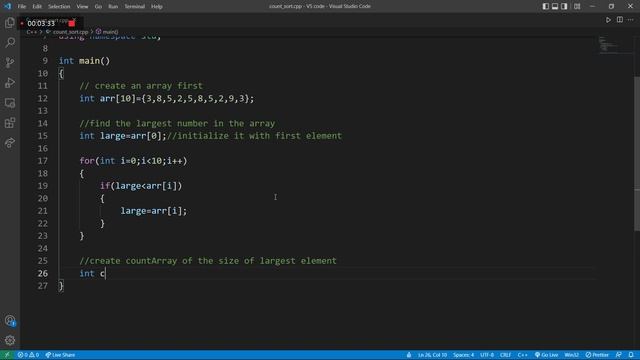Open the Run and Debug view
640x360 pixels.
[x=10, y=82]
